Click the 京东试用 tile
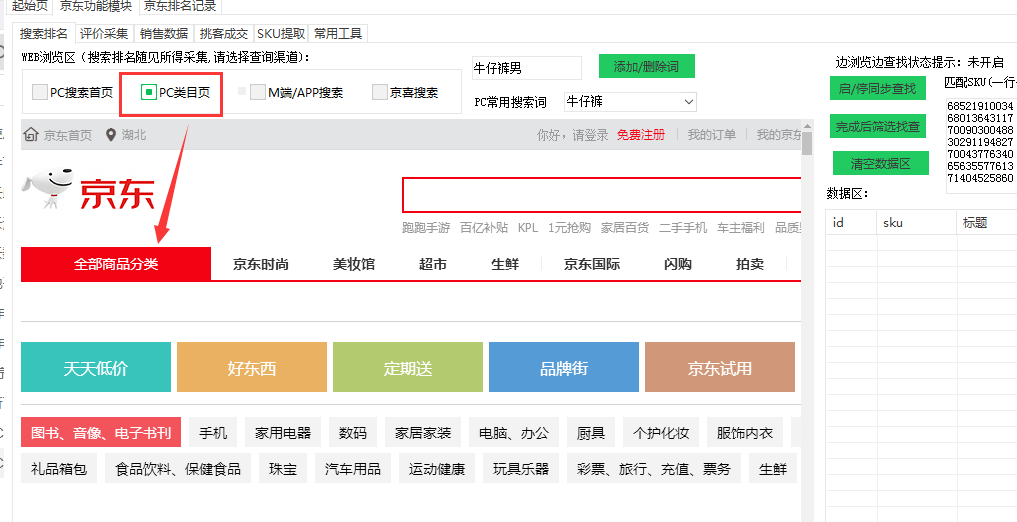This screenshot has width=1017, height=522. tap(720, 367)
